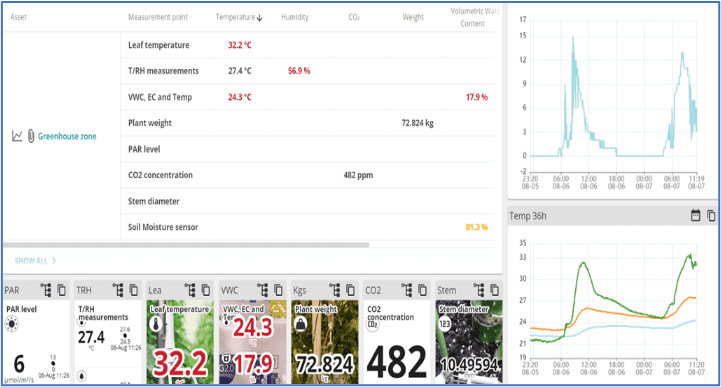This screenshot has height=387, width=721.
Task: Click SHOW ALL link
Action: tap(35, 261)
